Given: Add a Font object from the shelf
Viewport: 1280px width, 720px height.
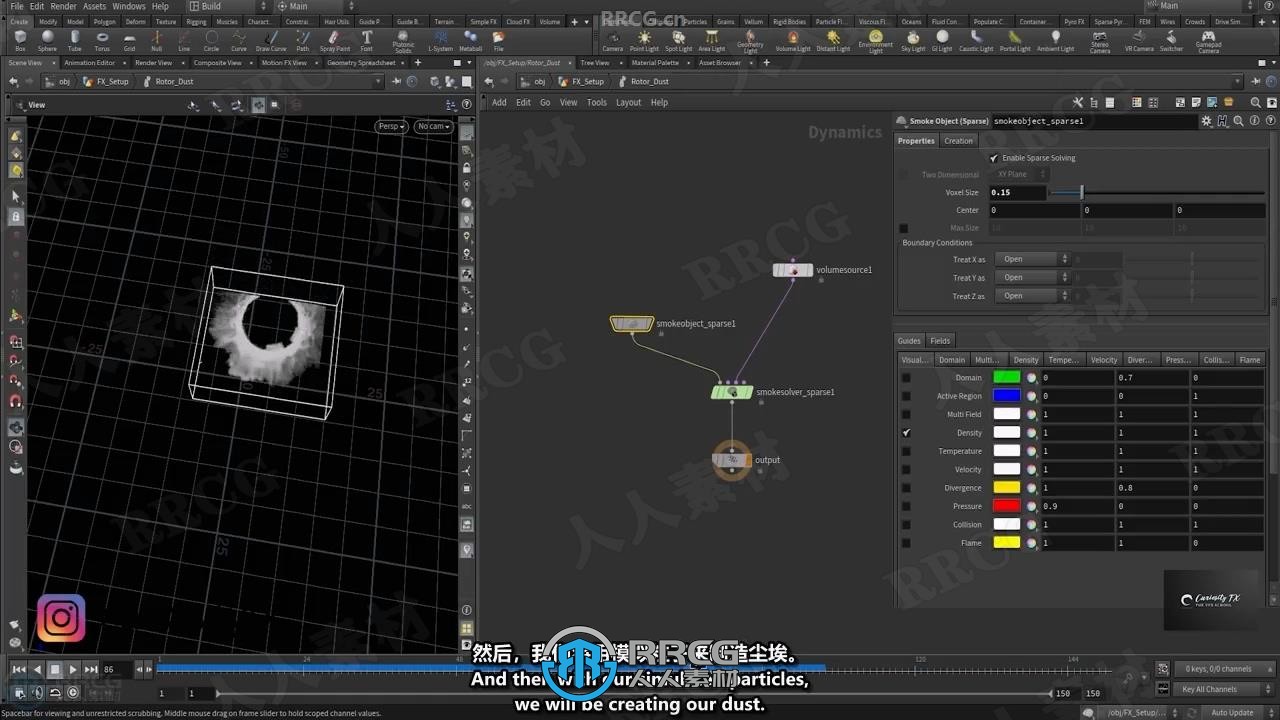Looking at the screenshot, I should coord(367,41).
